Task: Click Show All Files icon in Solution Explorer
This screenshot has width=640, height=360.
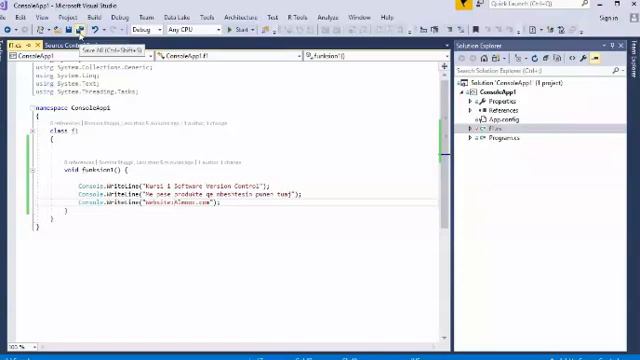Action: pos(557,58)
